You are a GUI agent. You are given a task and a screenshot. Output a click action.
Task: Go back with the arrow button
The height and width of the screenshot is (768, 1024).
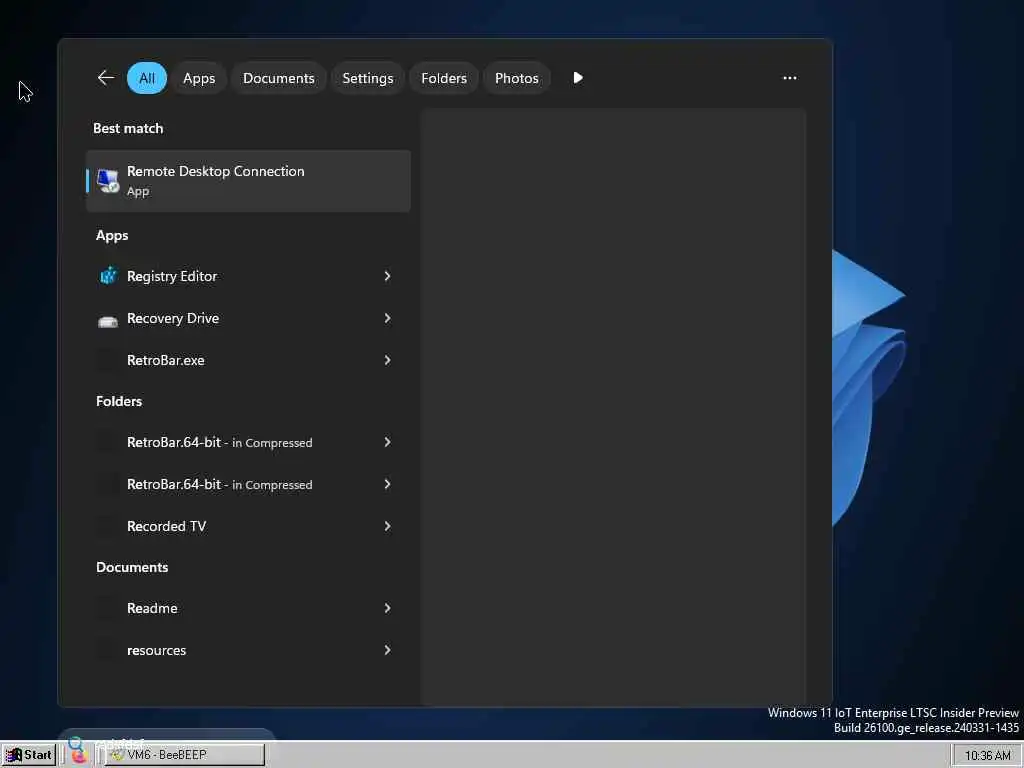click(106, 78)
